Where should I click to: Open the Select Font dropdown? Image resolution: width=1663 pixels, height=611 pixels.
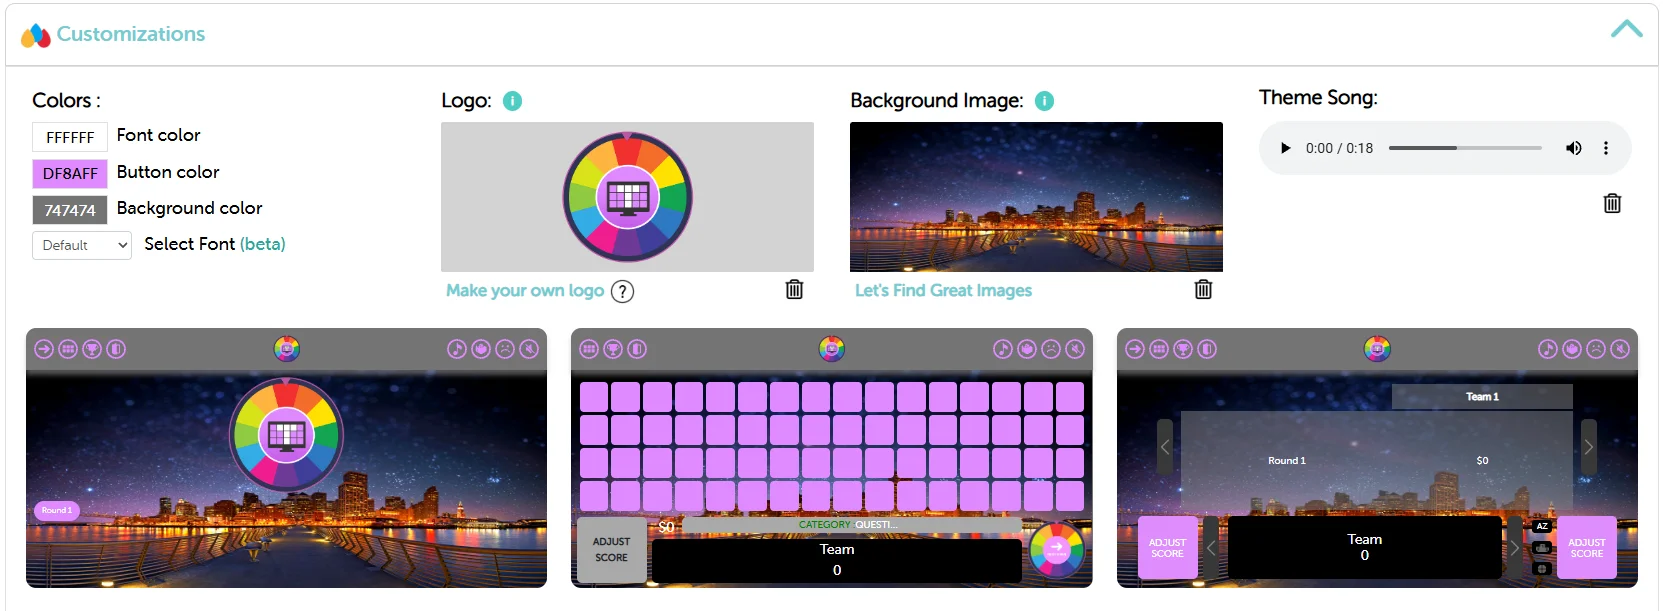(82, 245)
